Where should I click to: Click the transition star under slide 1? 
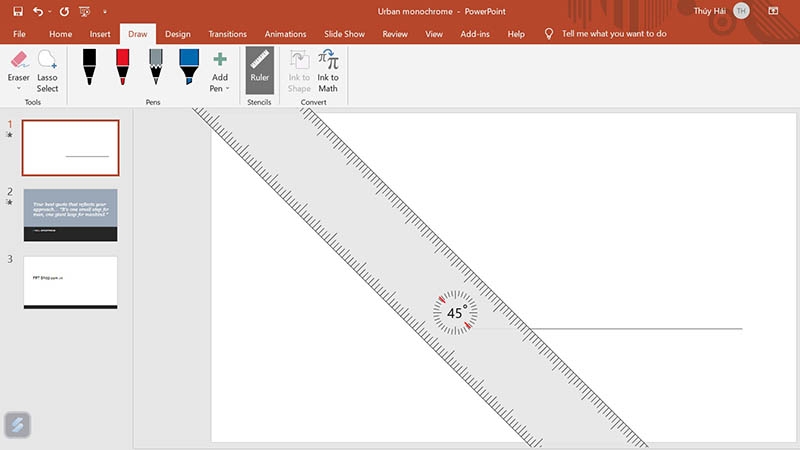[10, 135]
